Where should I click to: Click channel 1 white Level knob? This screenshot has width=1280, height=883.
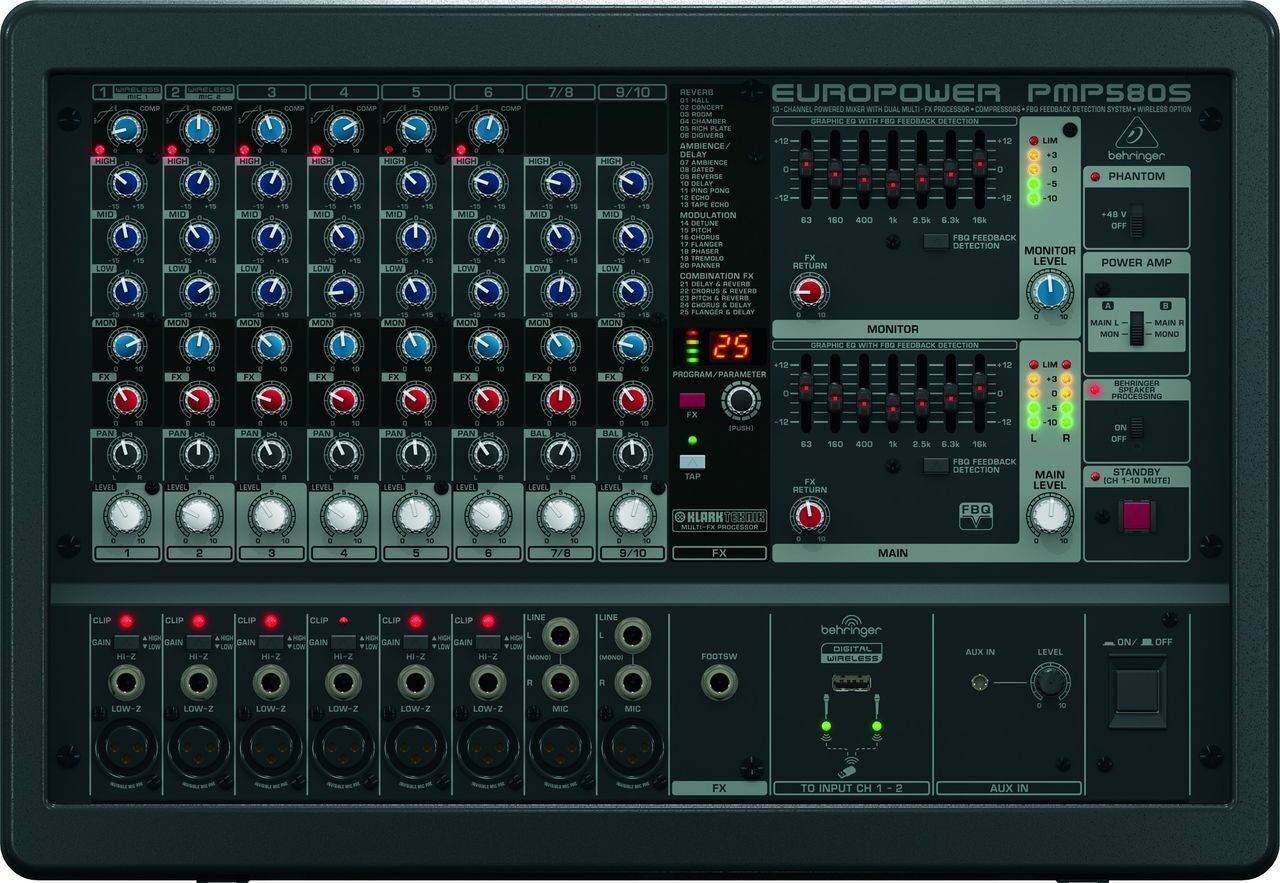coord(126,515)
